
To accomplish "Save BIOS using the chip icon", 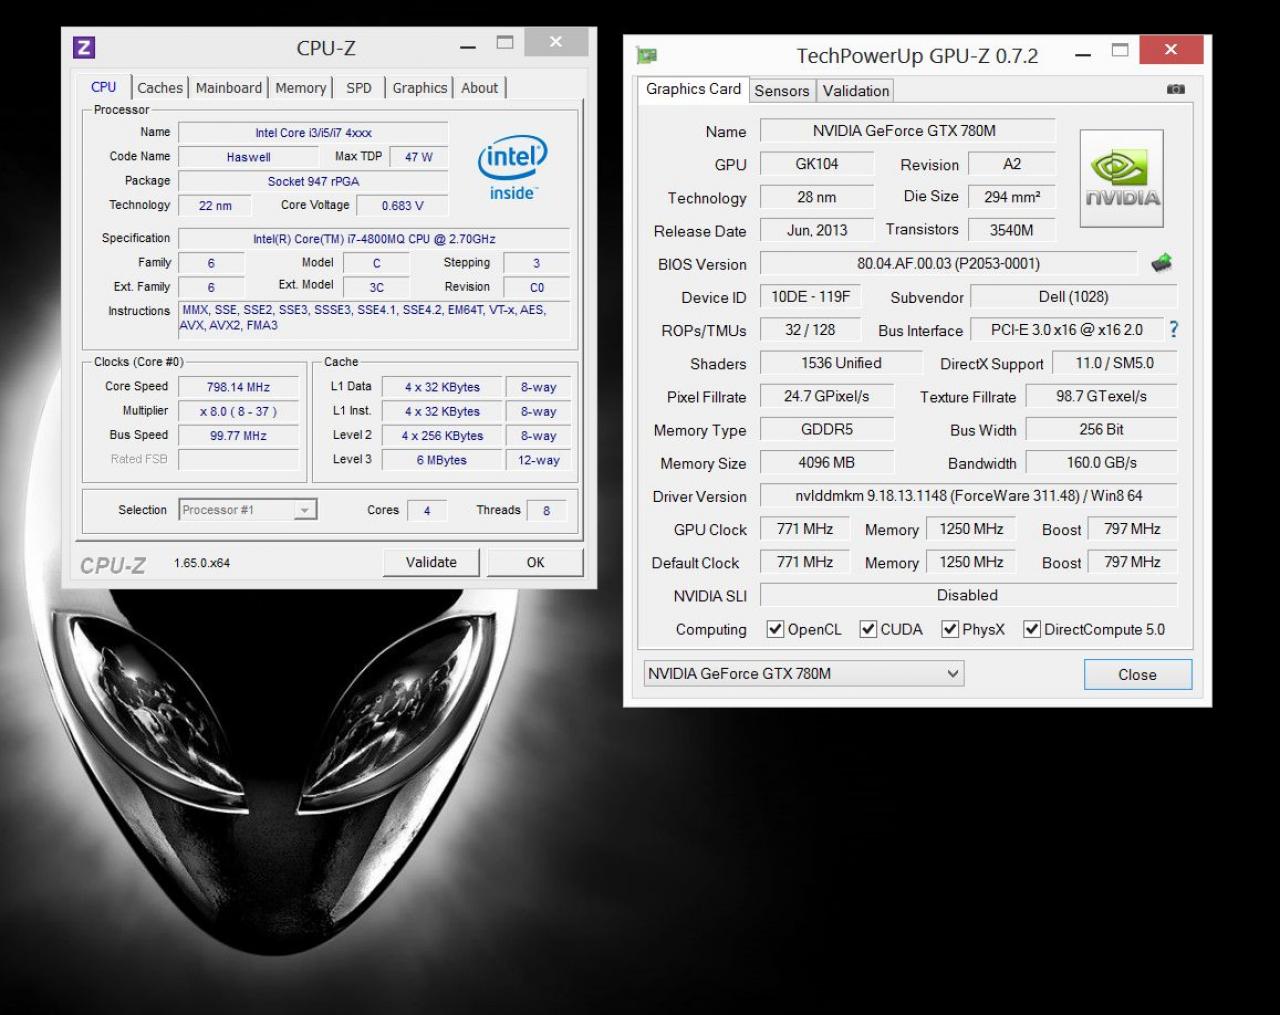I will click(1161, 263).
